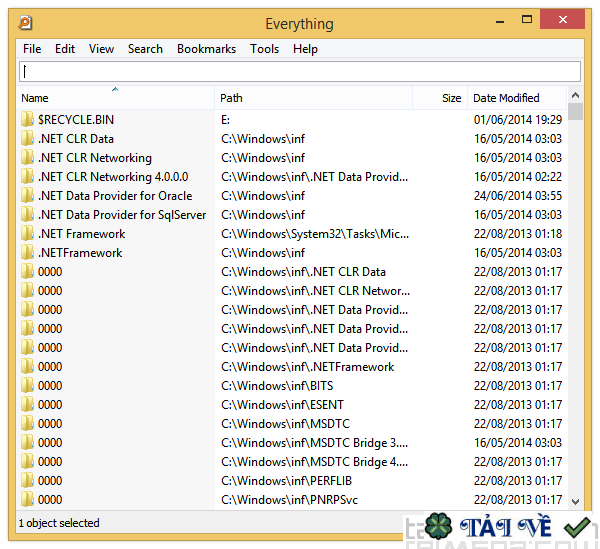Click folder icon of 0000 in inf\ESENT

(27, 404)
